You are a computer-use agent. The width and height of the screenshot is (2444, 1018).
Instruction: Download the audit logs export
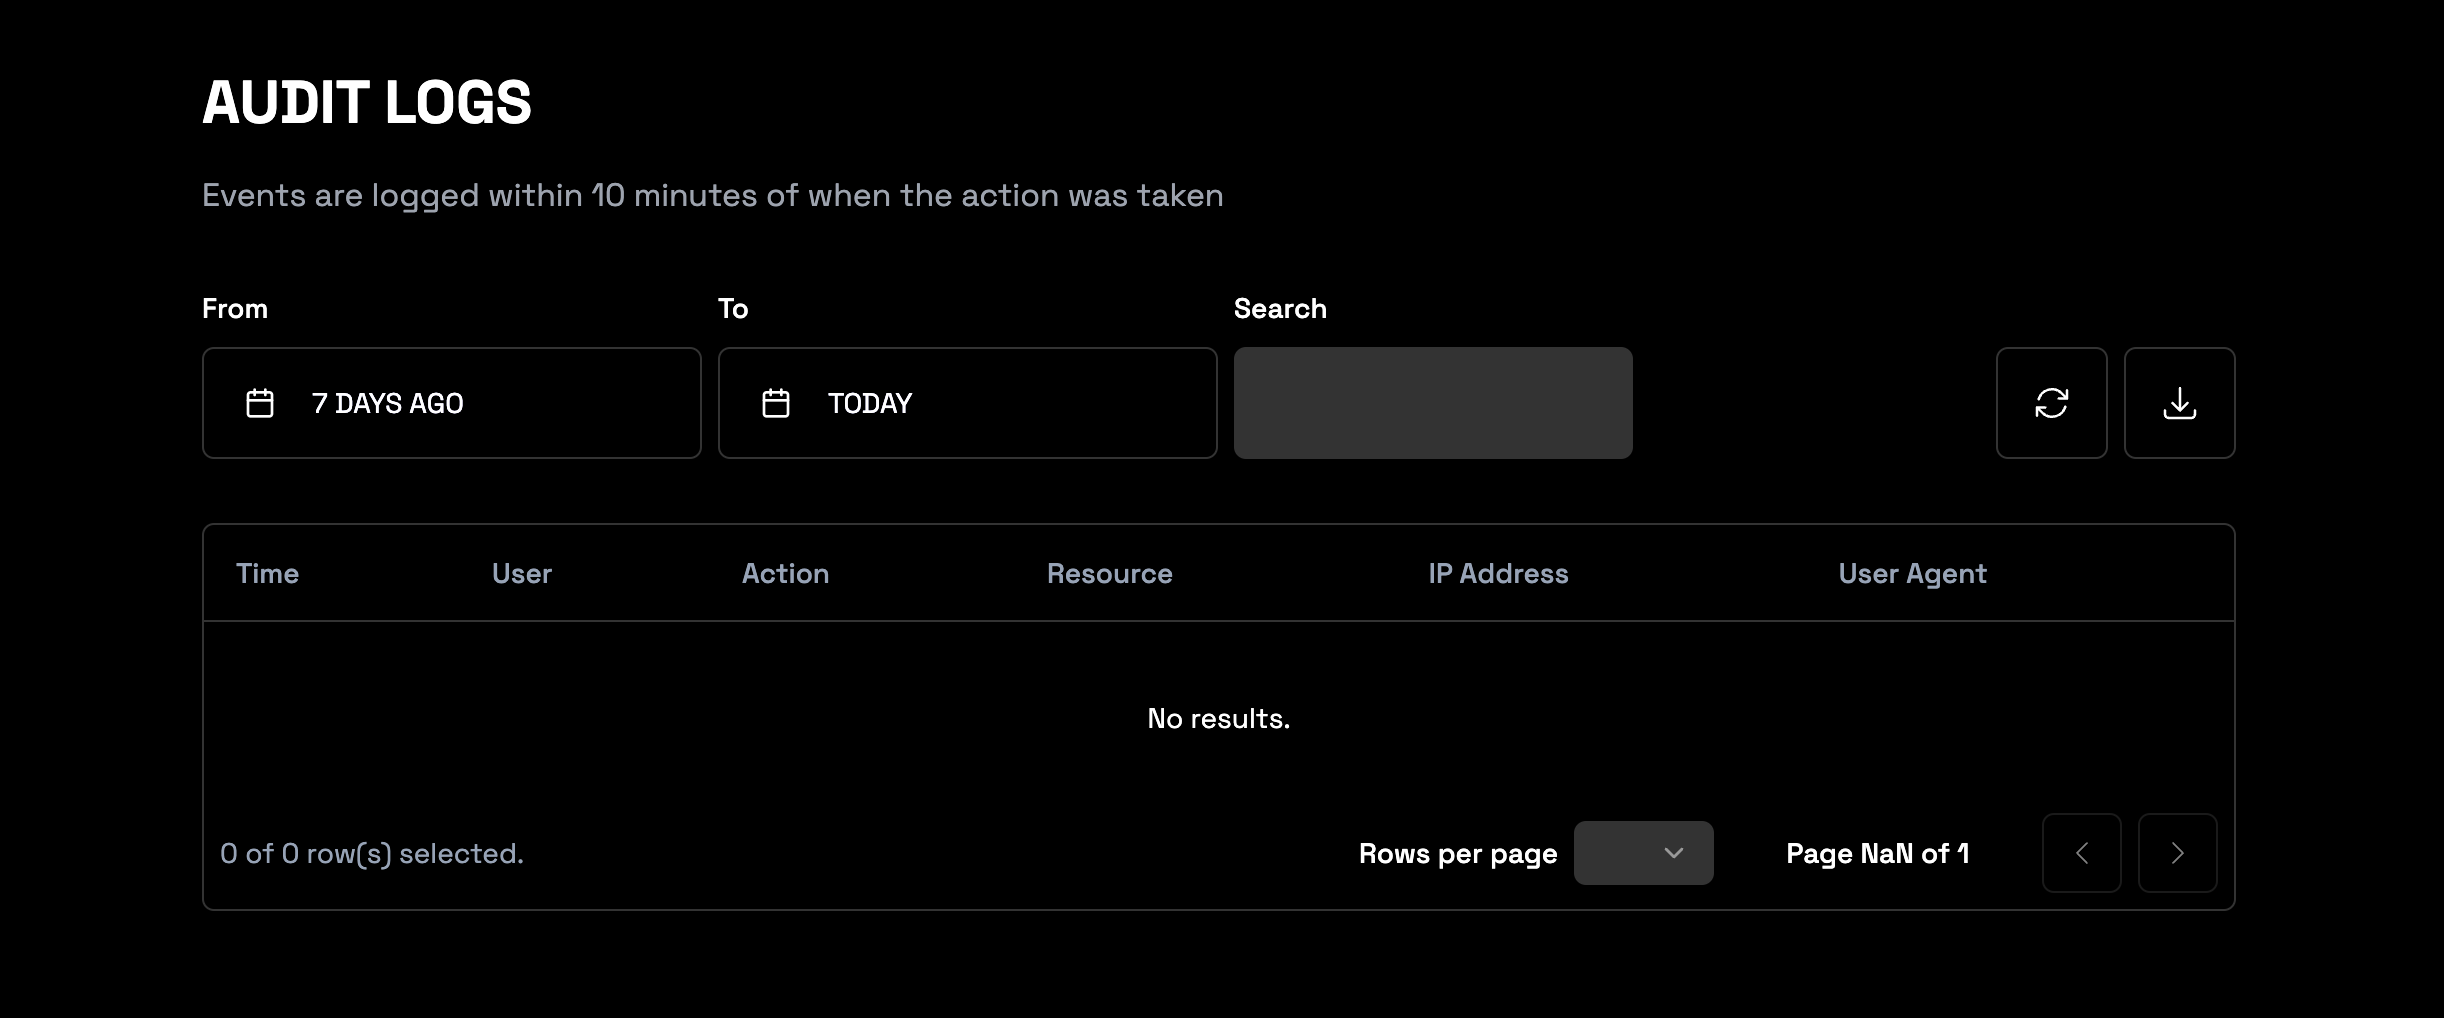(2180, 402)
